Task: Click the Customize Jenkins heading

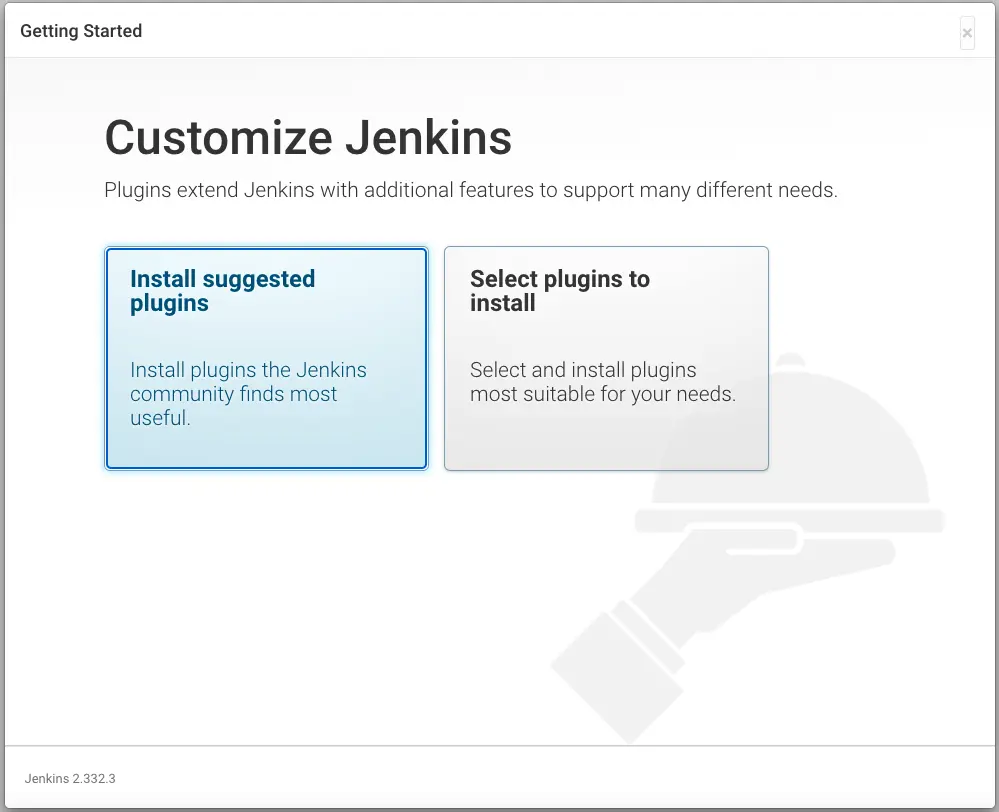Action: [308, 138]
